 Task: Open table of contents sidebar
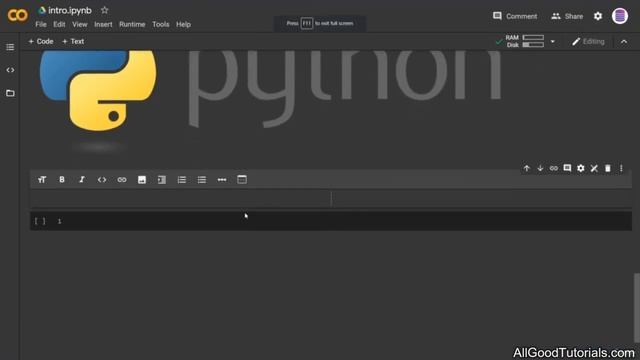pyautogui.click(x=10, y=47)
